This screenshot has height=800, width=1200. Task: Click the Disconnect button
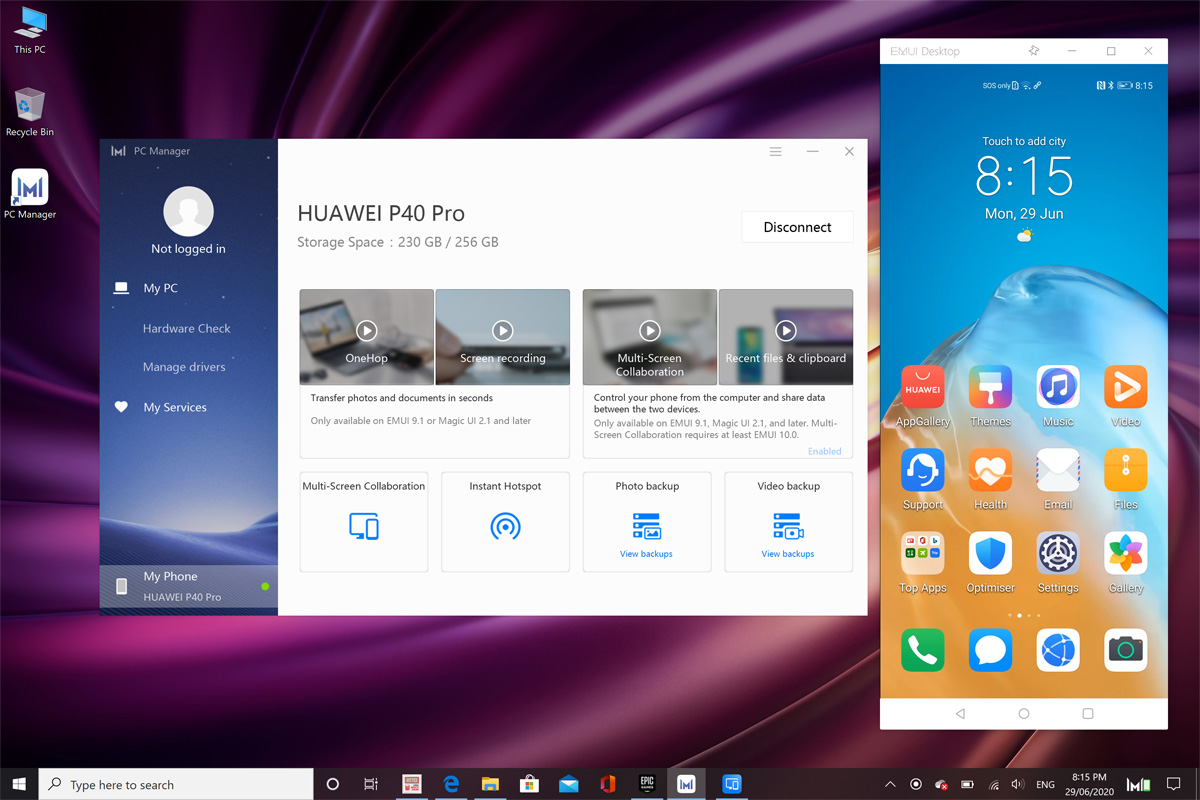pyautogui.click(x=797, y=227)
